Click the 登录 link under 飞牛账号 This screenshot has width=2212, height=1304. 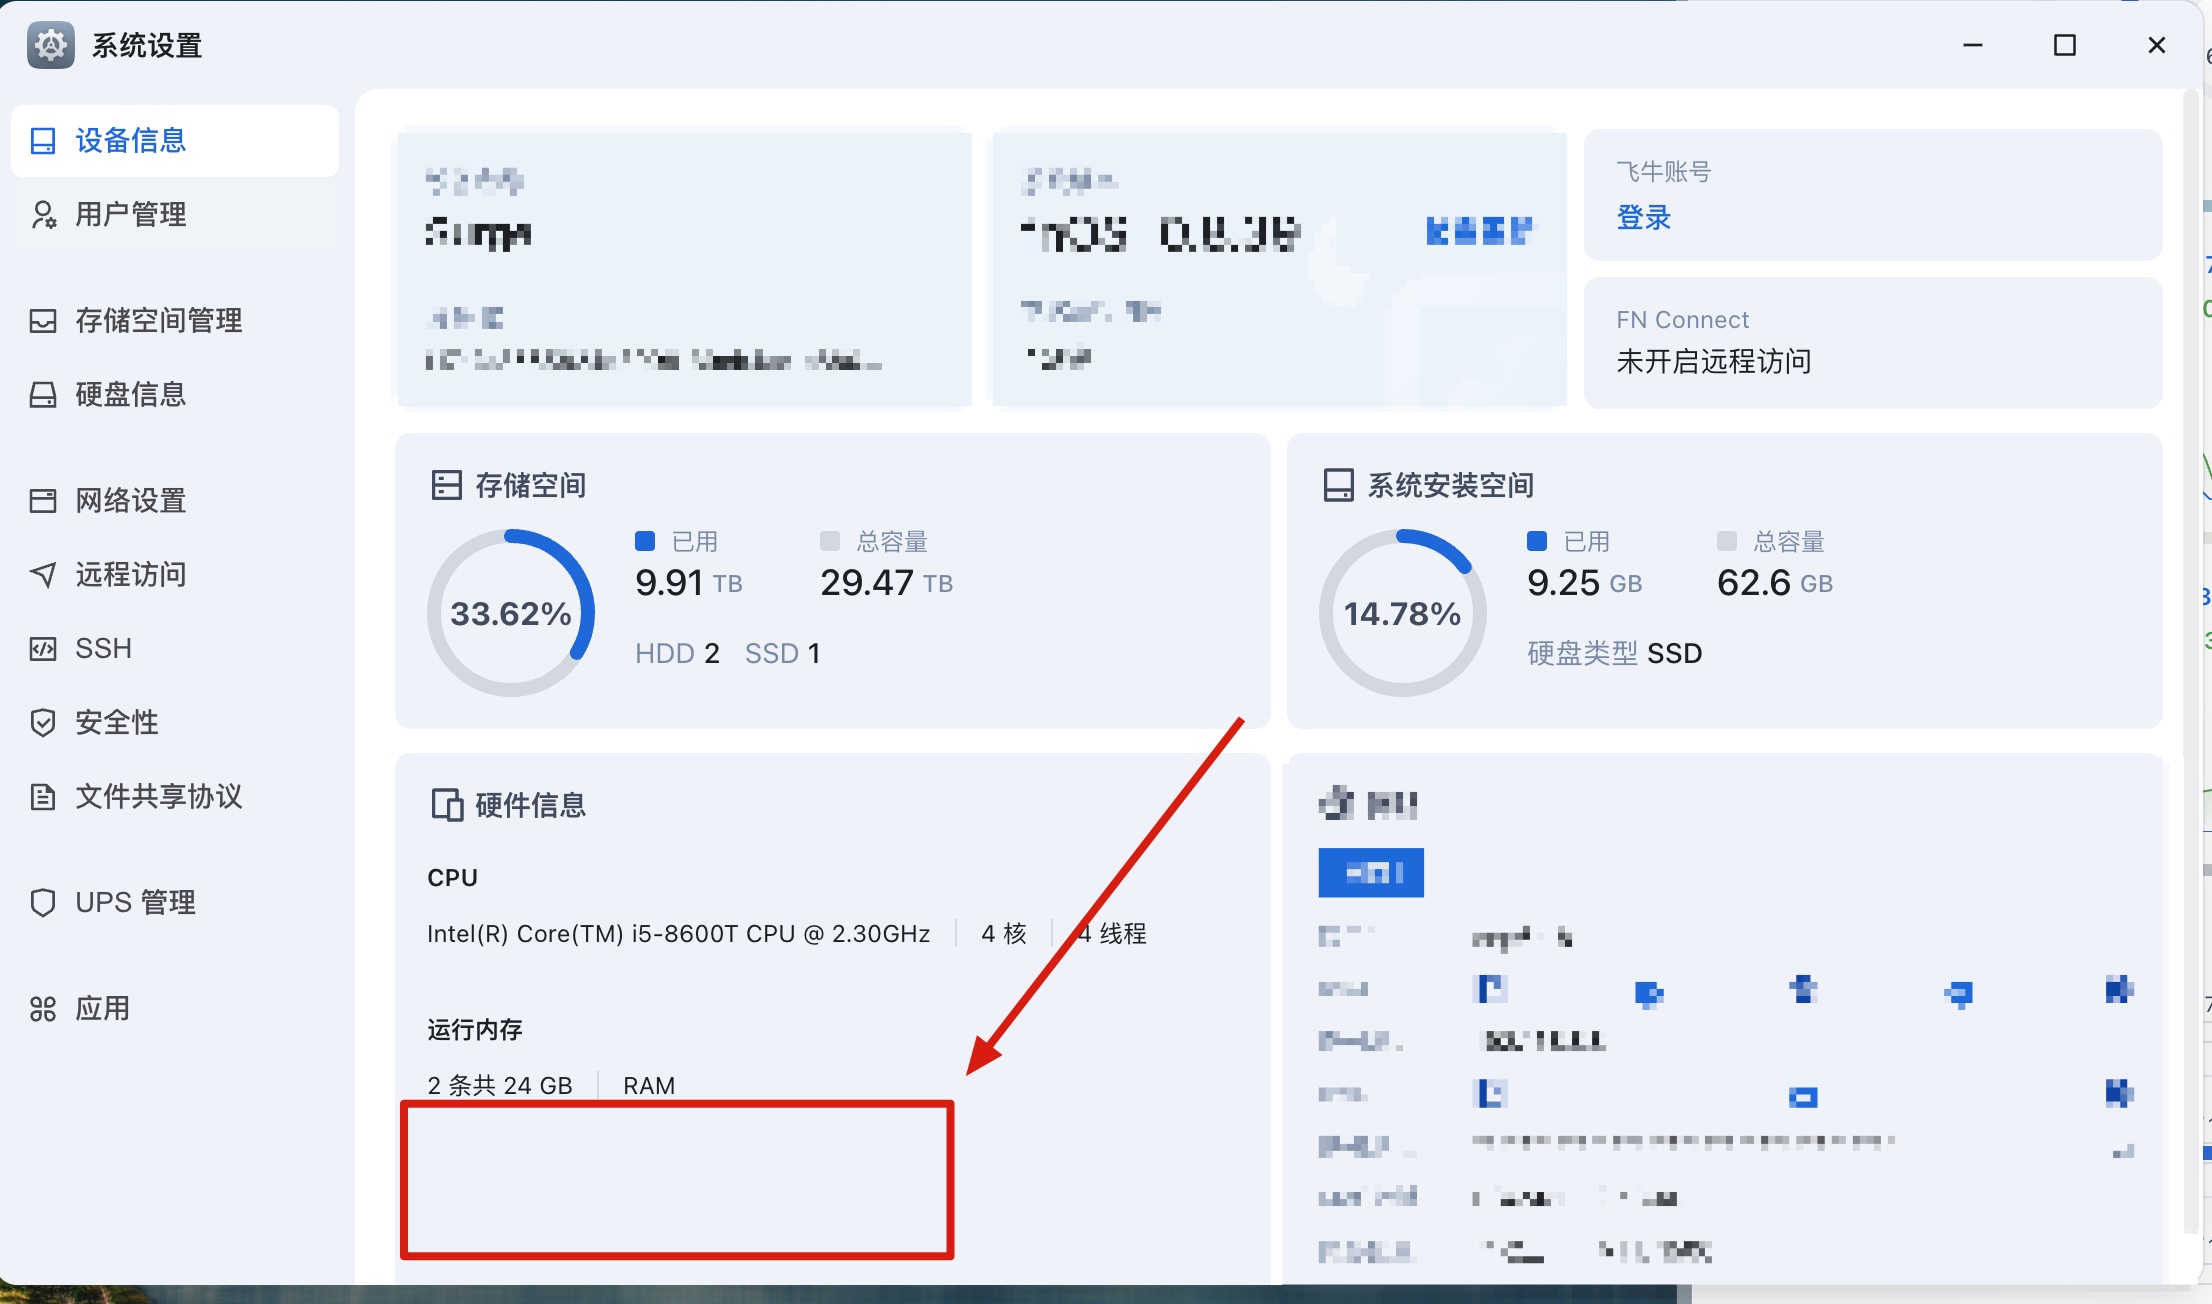tap(1644, 218)
